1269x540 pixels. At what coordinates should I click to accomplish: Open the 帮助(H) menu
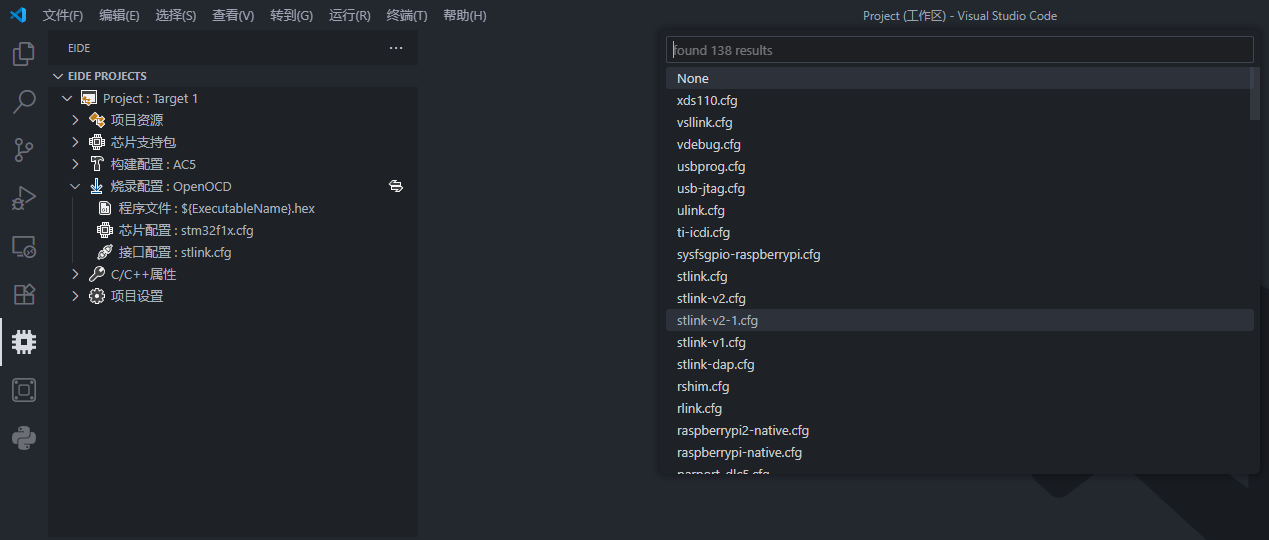pos(464,16)
